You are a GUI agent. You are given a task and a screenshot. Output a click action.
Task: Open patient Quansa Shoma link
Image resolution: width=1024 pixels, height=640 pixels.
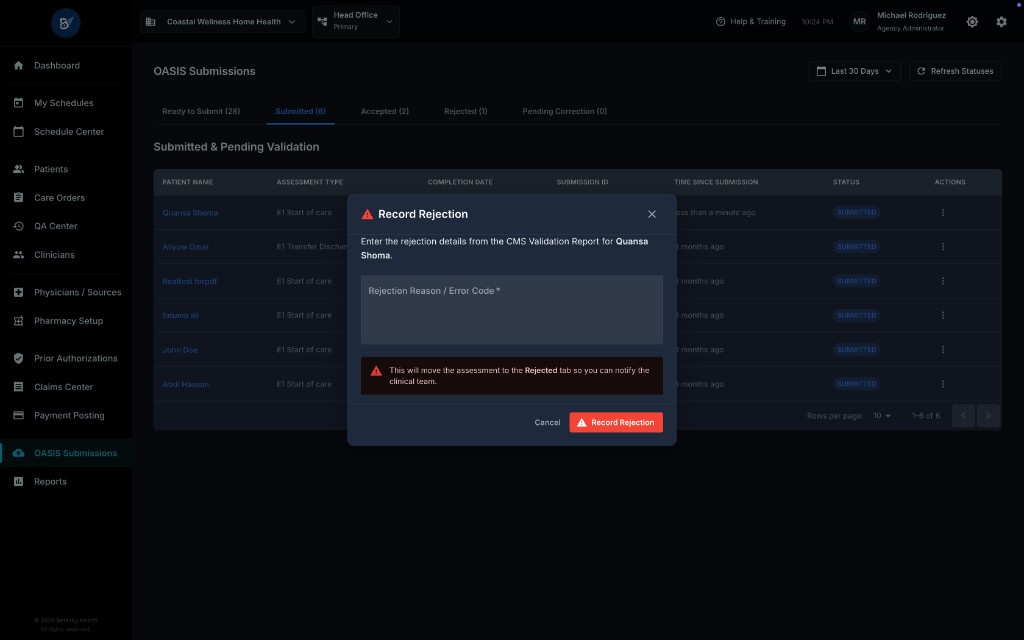(x=190, y=213)
